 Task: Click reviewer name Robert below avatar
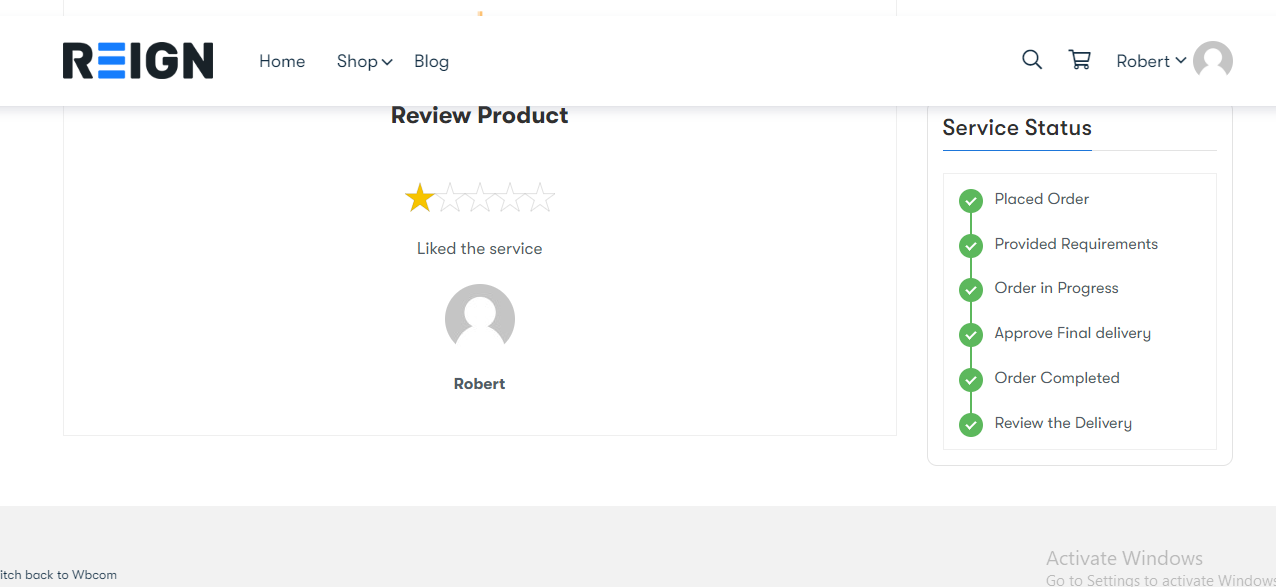pyautogui.click(x=479, y=384)
